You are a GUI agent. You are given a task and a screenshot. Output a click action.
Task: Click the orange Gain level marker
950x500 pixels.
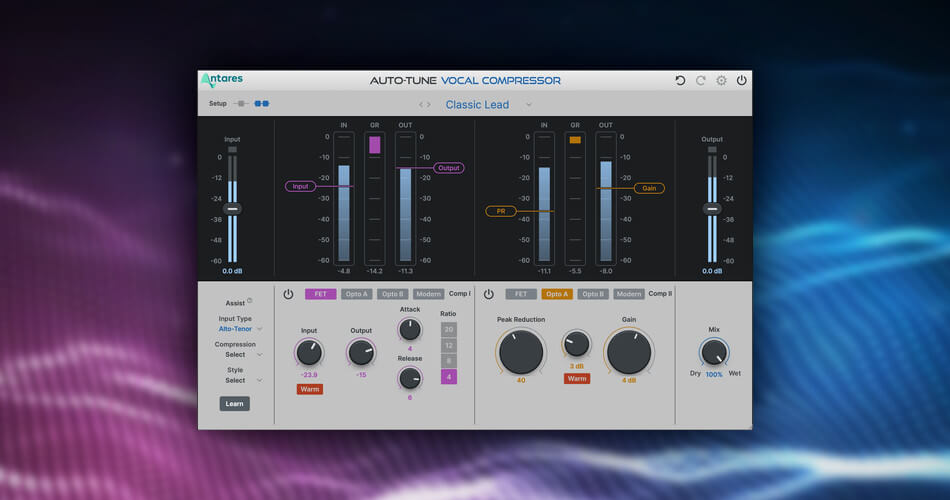tap(649, 188)
